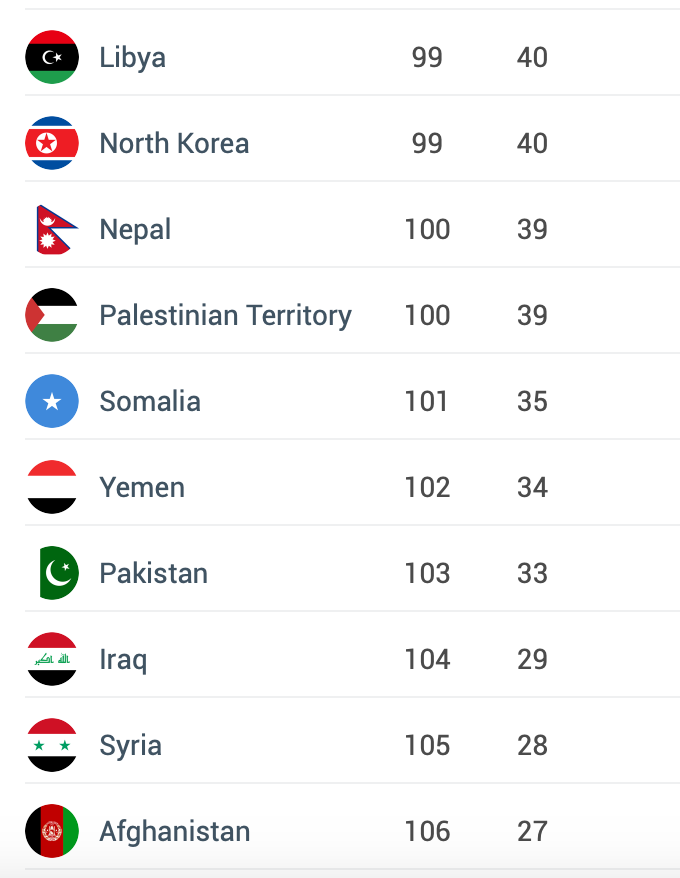Click Pakistan's score value 33

tap(532, 573)
